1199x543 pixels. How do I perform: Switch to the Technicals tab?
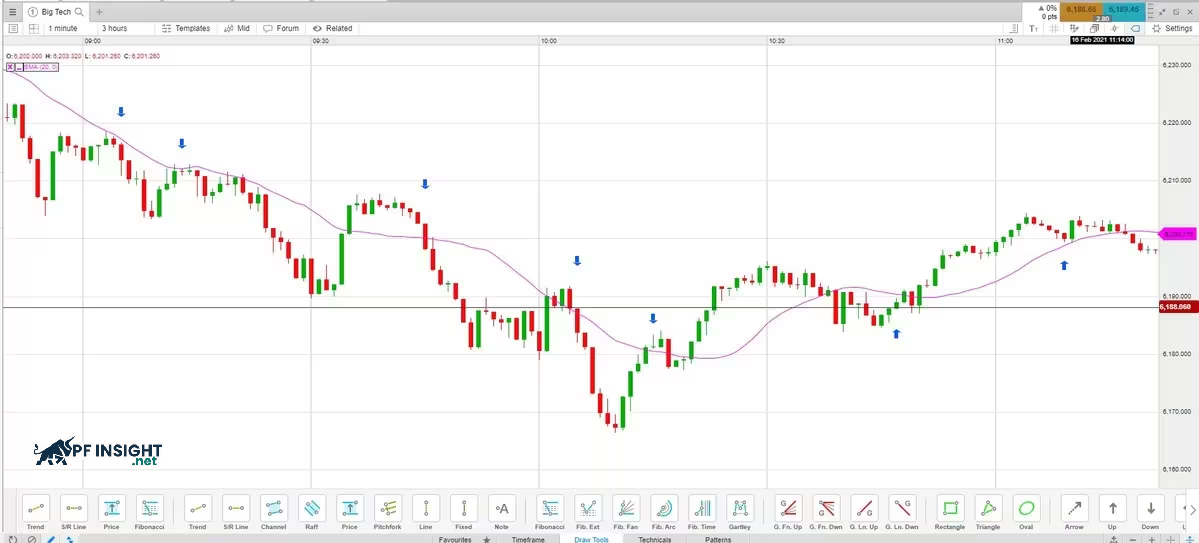[655, 539]
